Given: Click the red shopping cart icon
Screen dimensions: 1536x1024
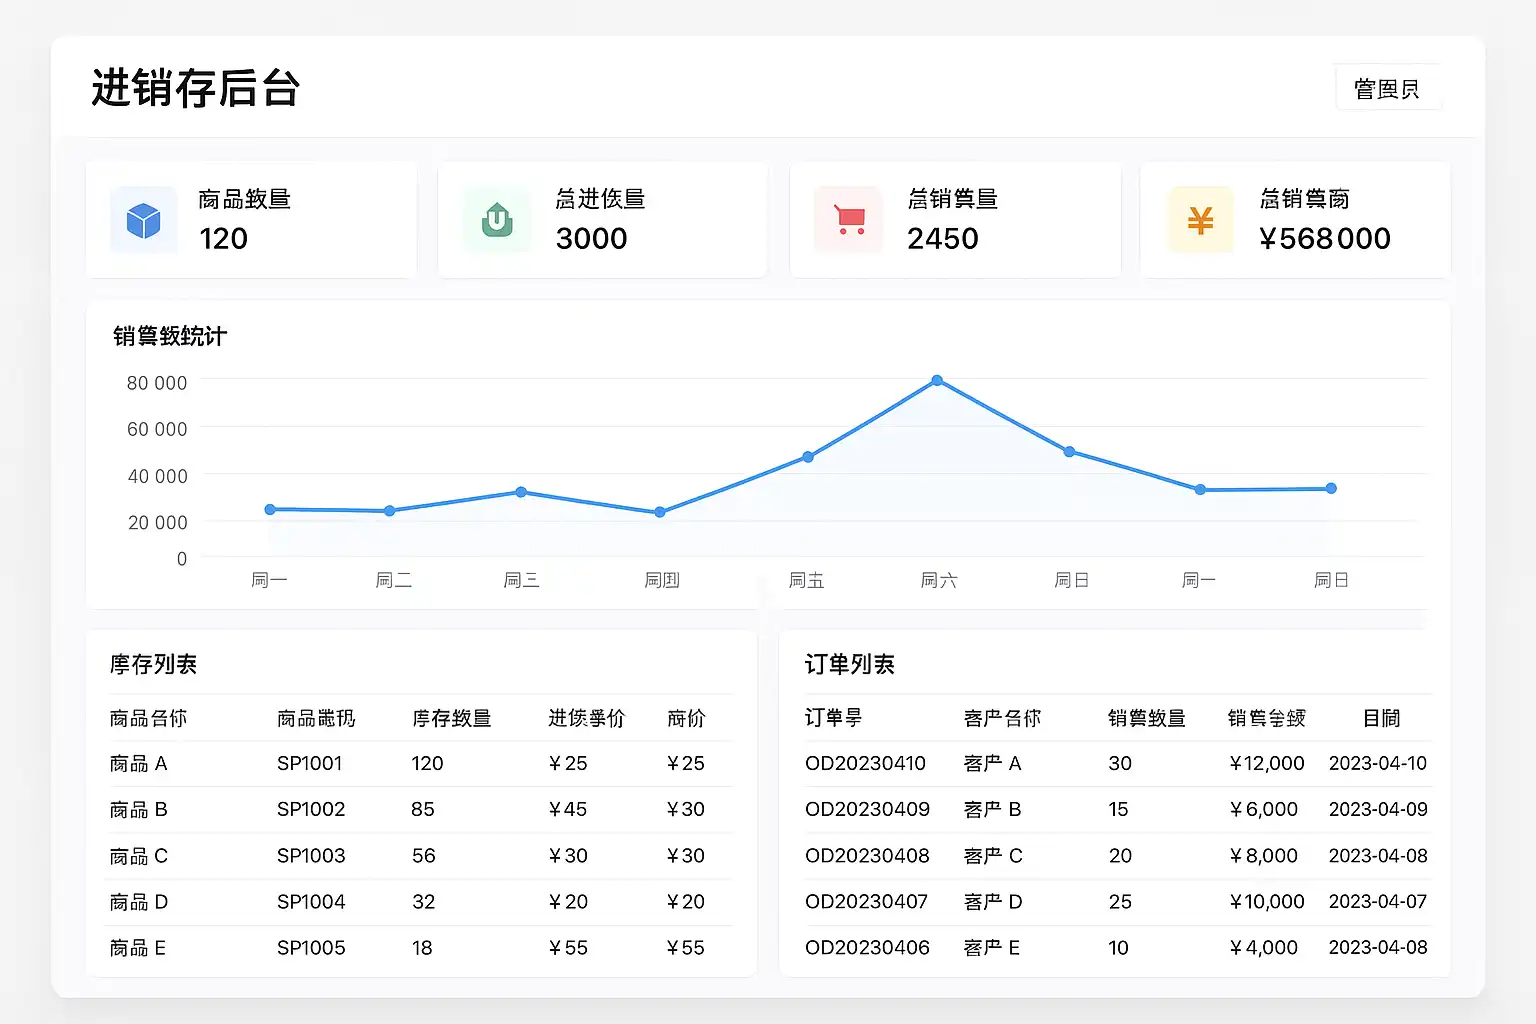Looking at the screenshot, I should 849,220.
